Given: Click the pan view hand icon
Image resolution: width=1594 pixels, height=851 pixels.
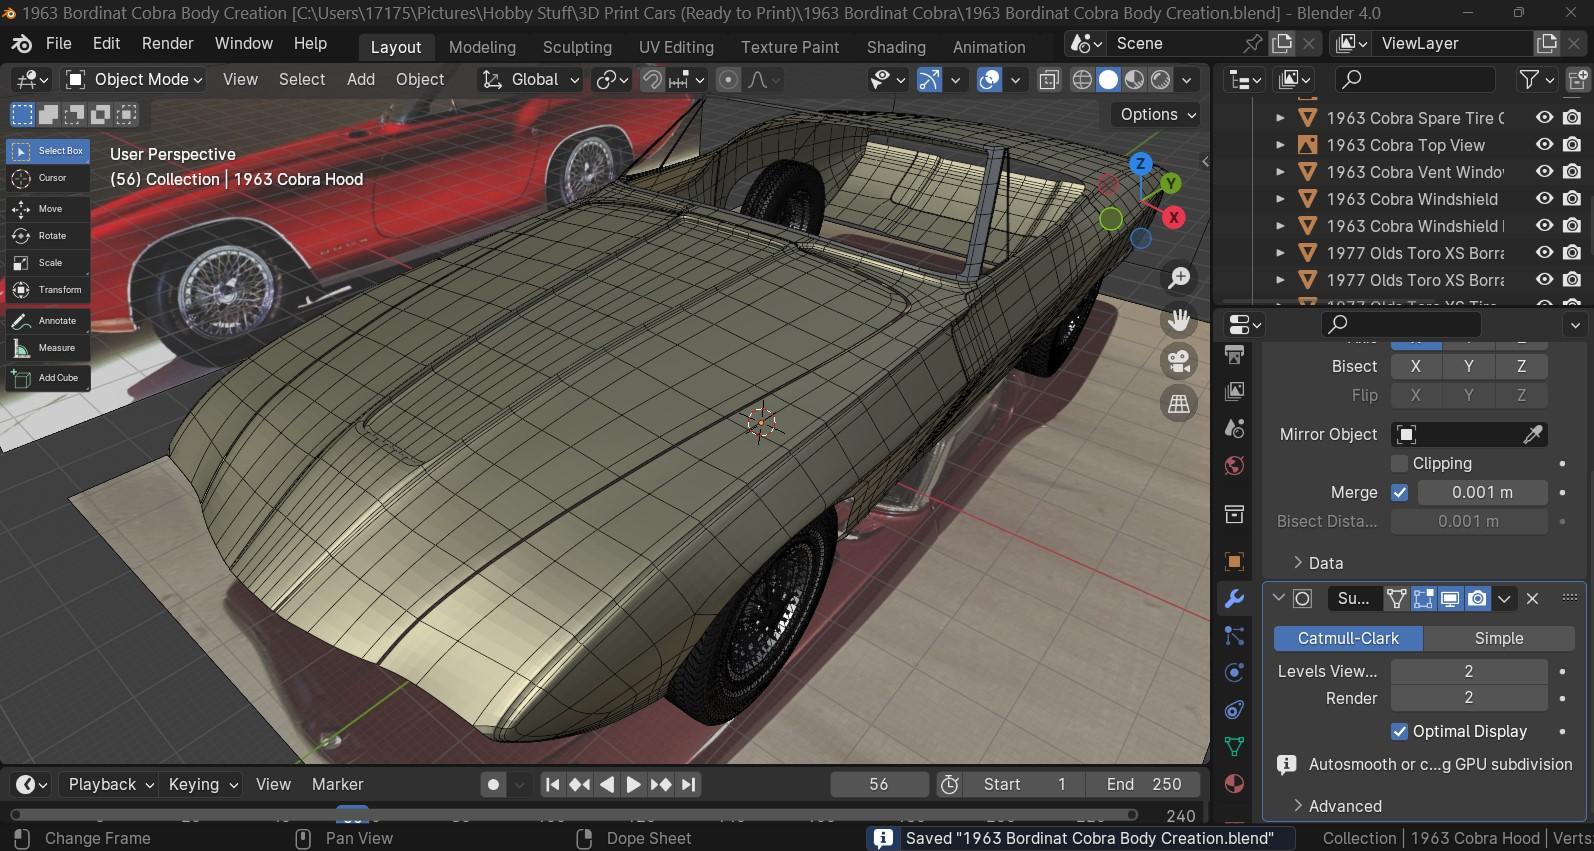Looking at the screenshot, I should pyautogui.click(x=1180, y=319).
